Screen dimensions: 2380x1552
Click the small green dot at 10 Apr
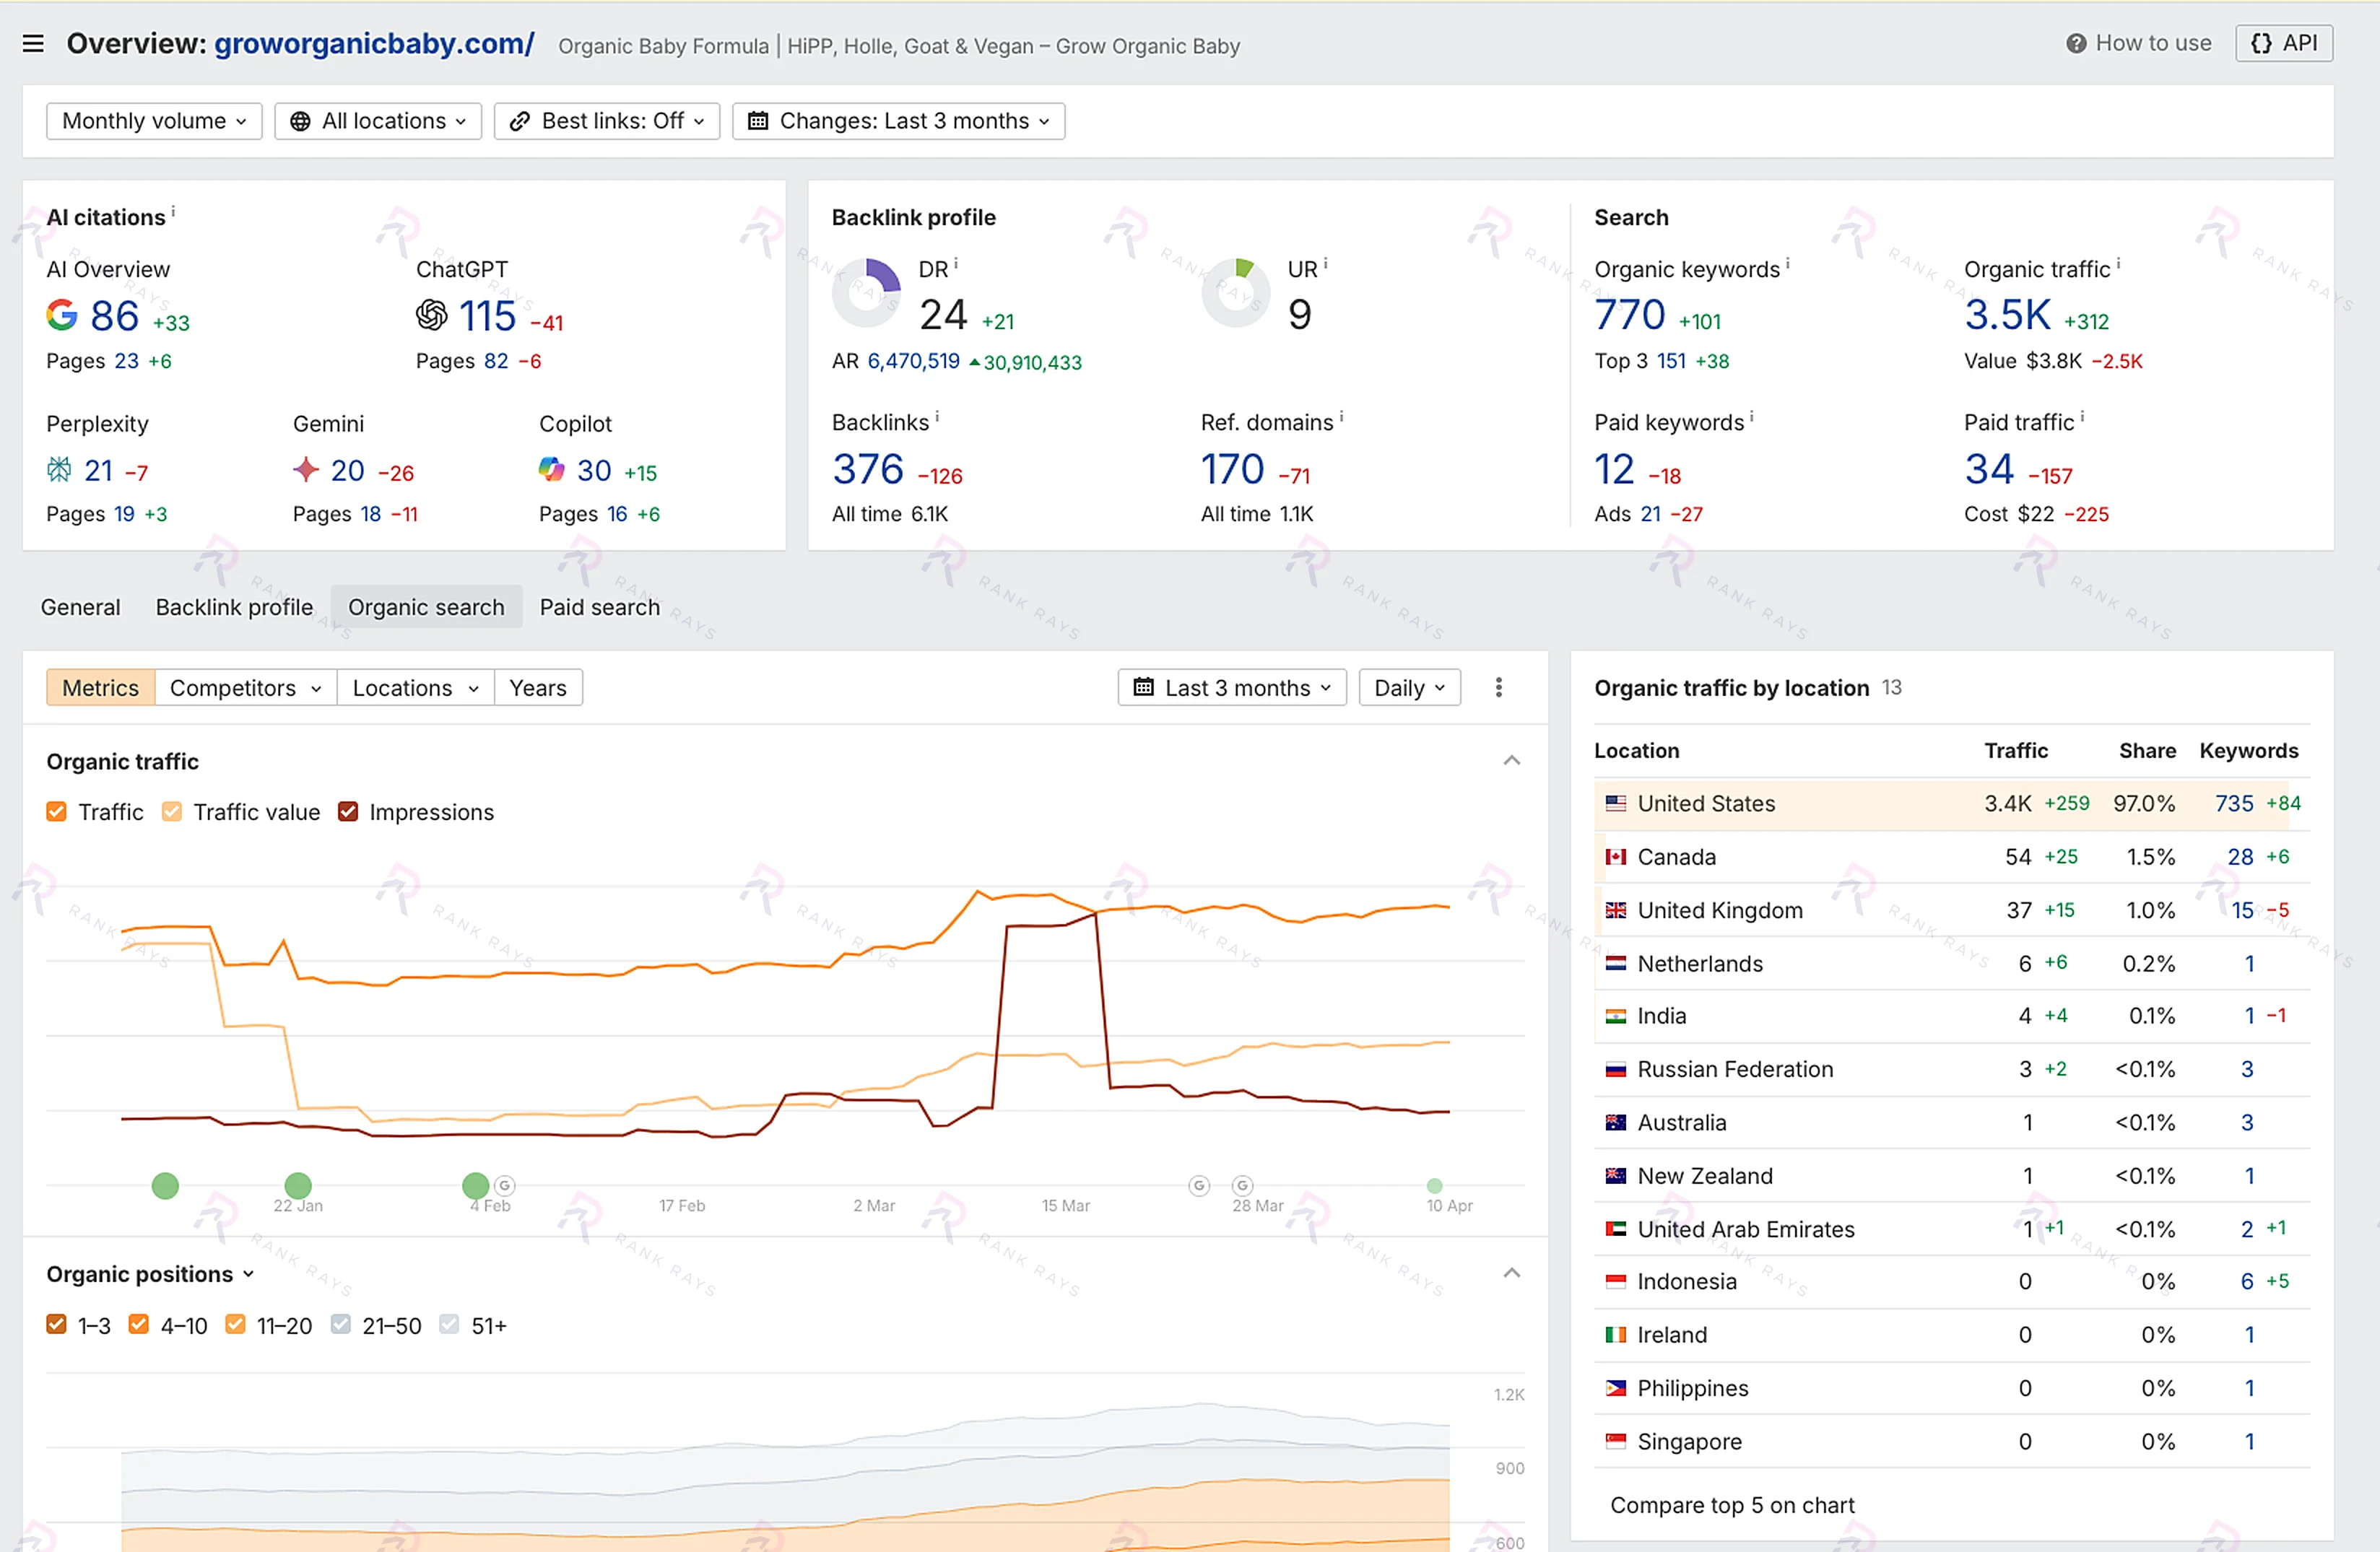1434,1185
